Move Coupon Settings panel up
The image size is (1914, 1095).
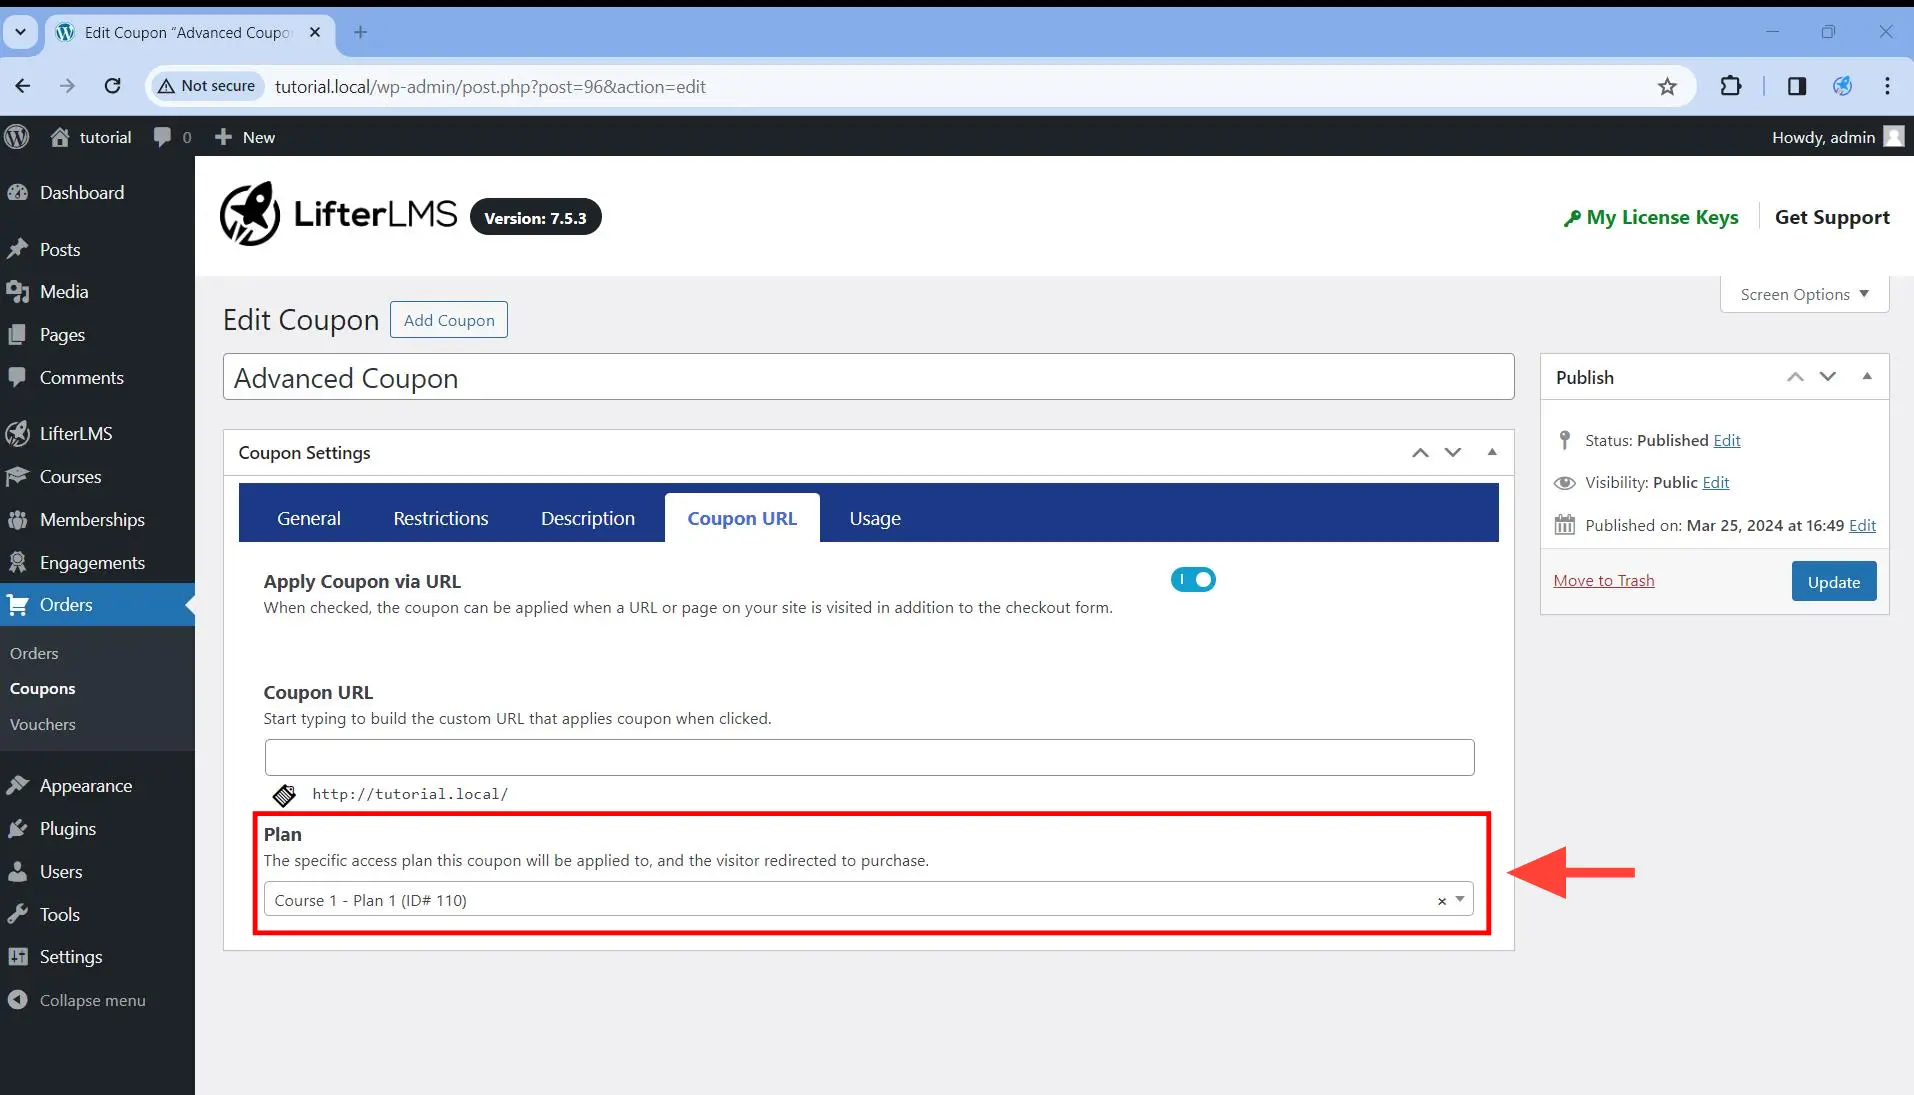click(x=1420, y=453)
